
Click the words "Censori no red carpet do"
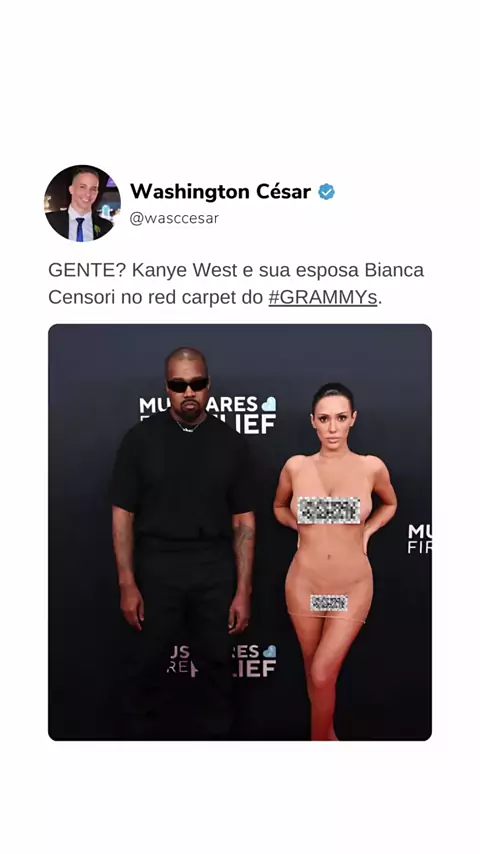(x=155, y=297)
